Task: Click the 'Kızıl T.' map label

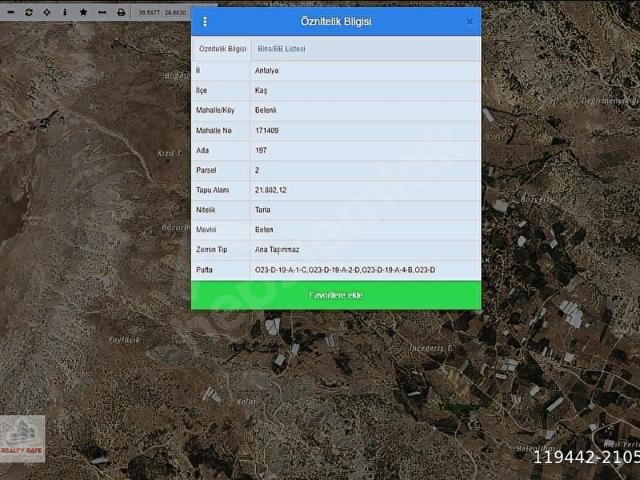Action: tap(170, 153)
